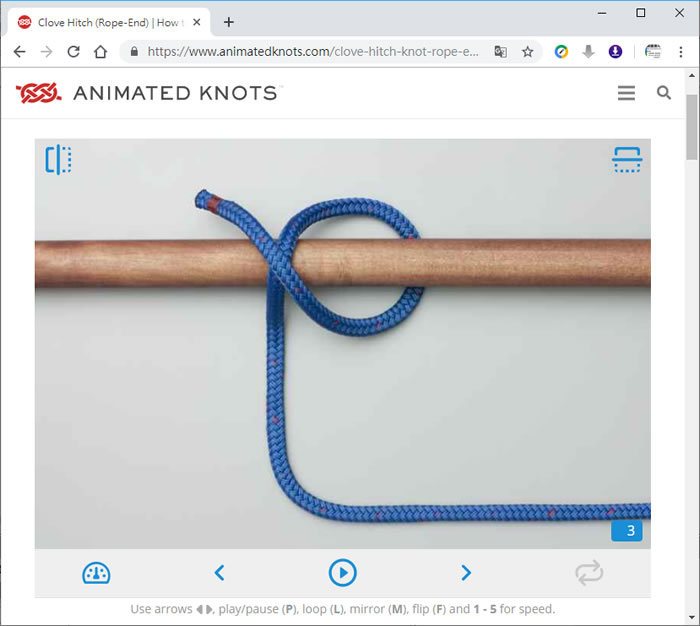Viewport: 700px width, 626px height.
Task: Click the ANIMATED KNOTS title text
Action: [x=175, y=93]
